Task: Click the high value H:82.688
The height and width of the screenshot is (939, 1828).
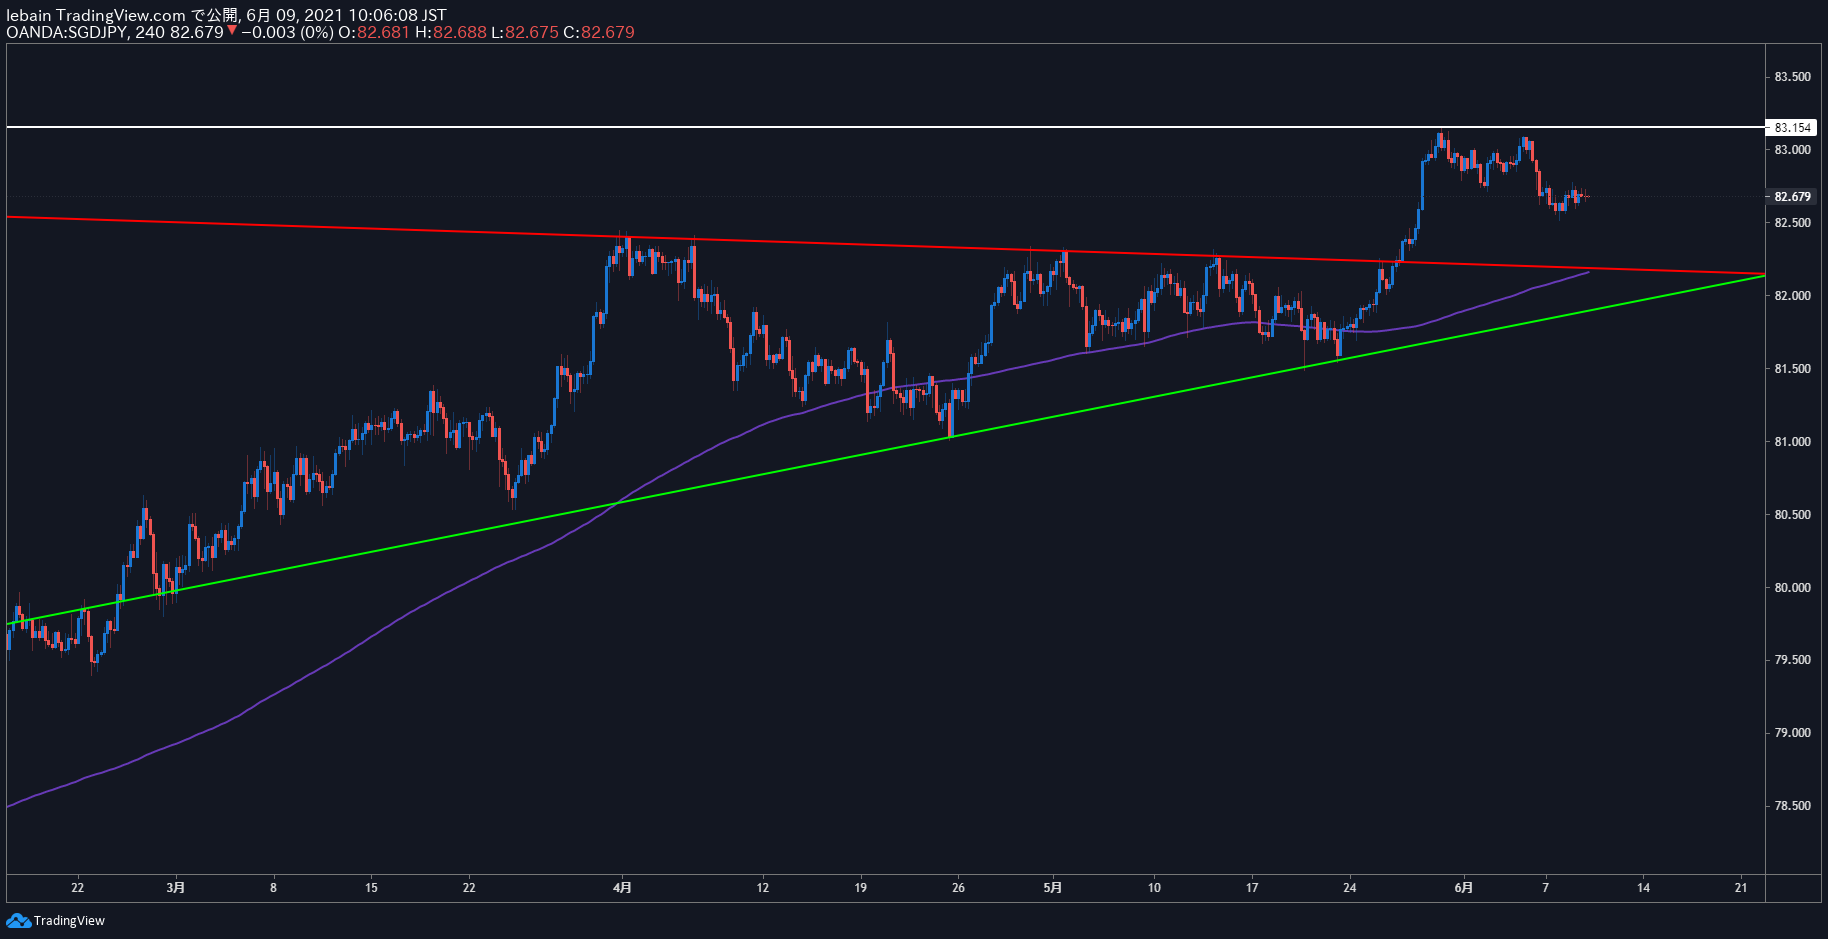Action: (x=451, y=32)
